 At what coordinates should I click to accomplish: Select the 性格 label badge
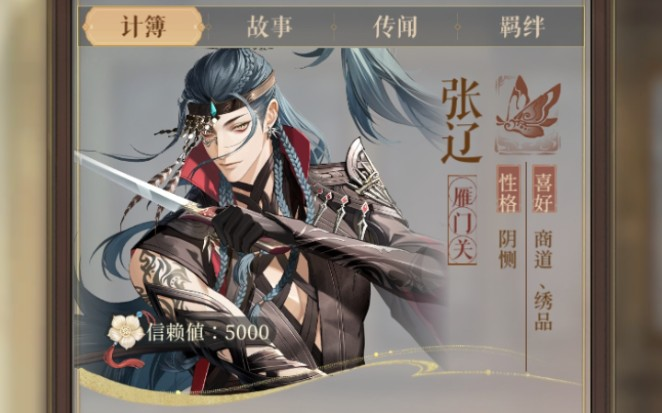(508, 189)
